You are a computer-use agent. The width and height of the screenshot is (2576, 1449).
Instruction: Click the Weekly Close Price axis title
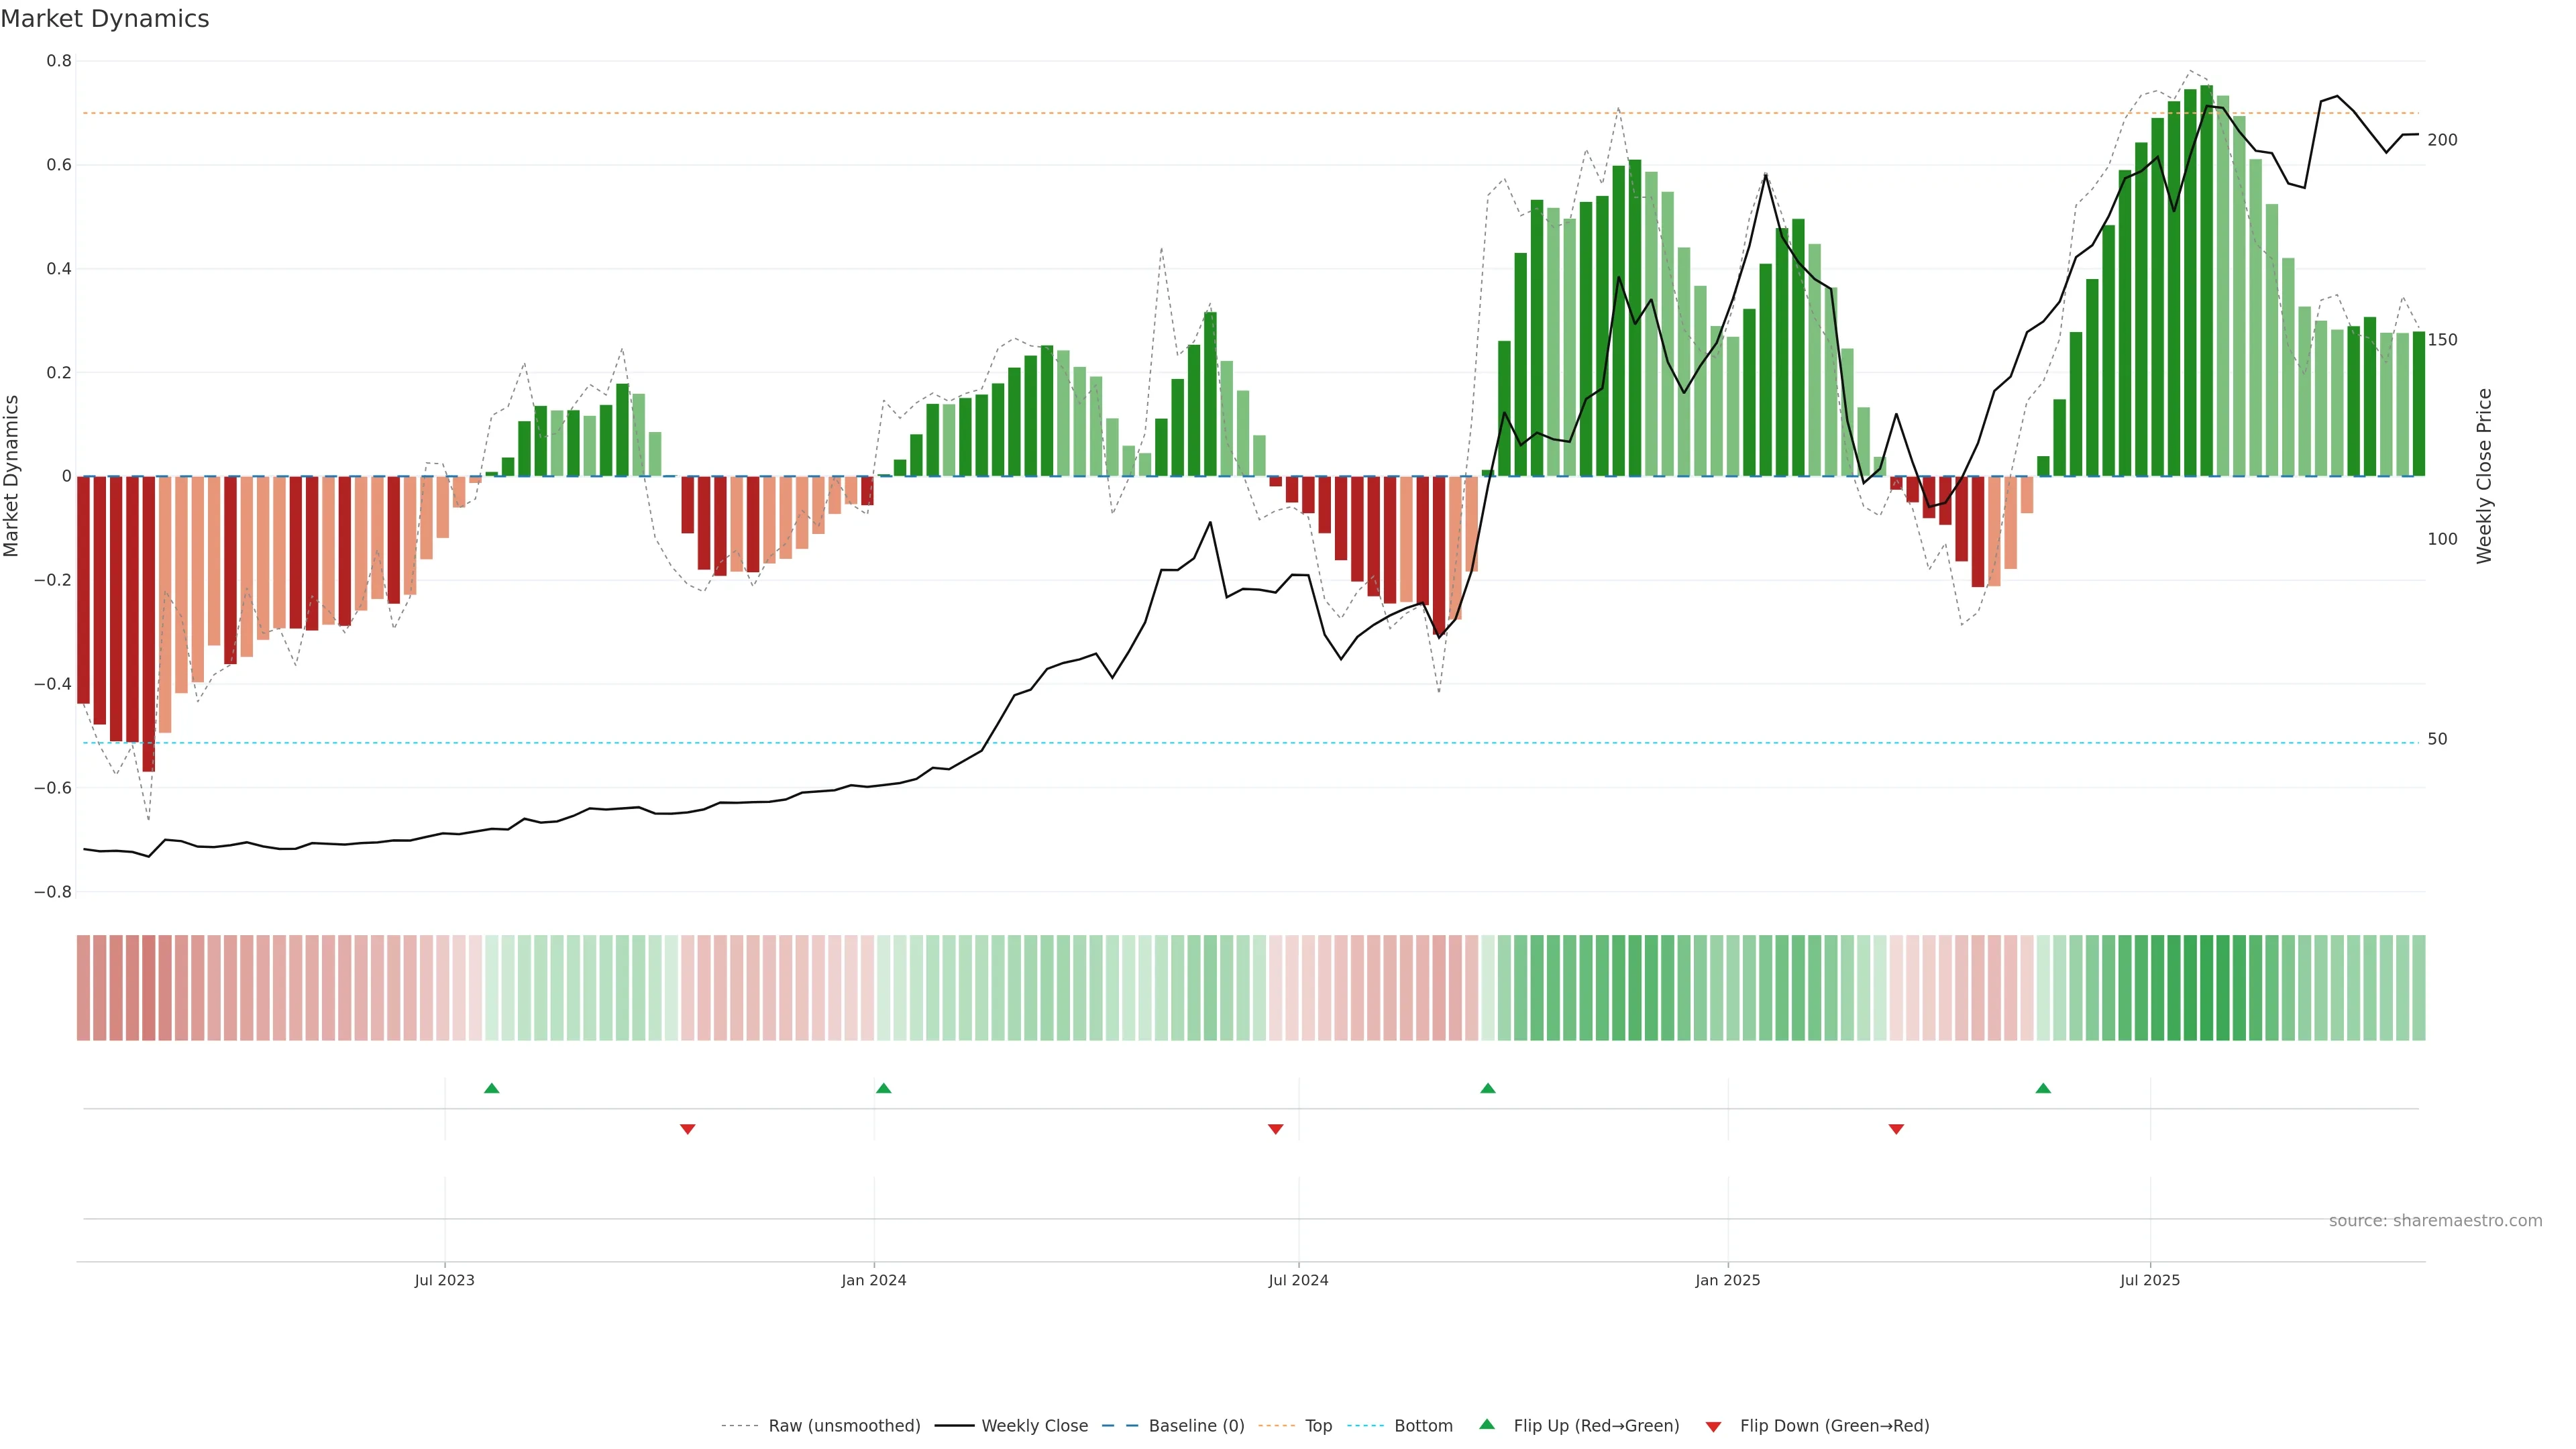click(2484, 476)
